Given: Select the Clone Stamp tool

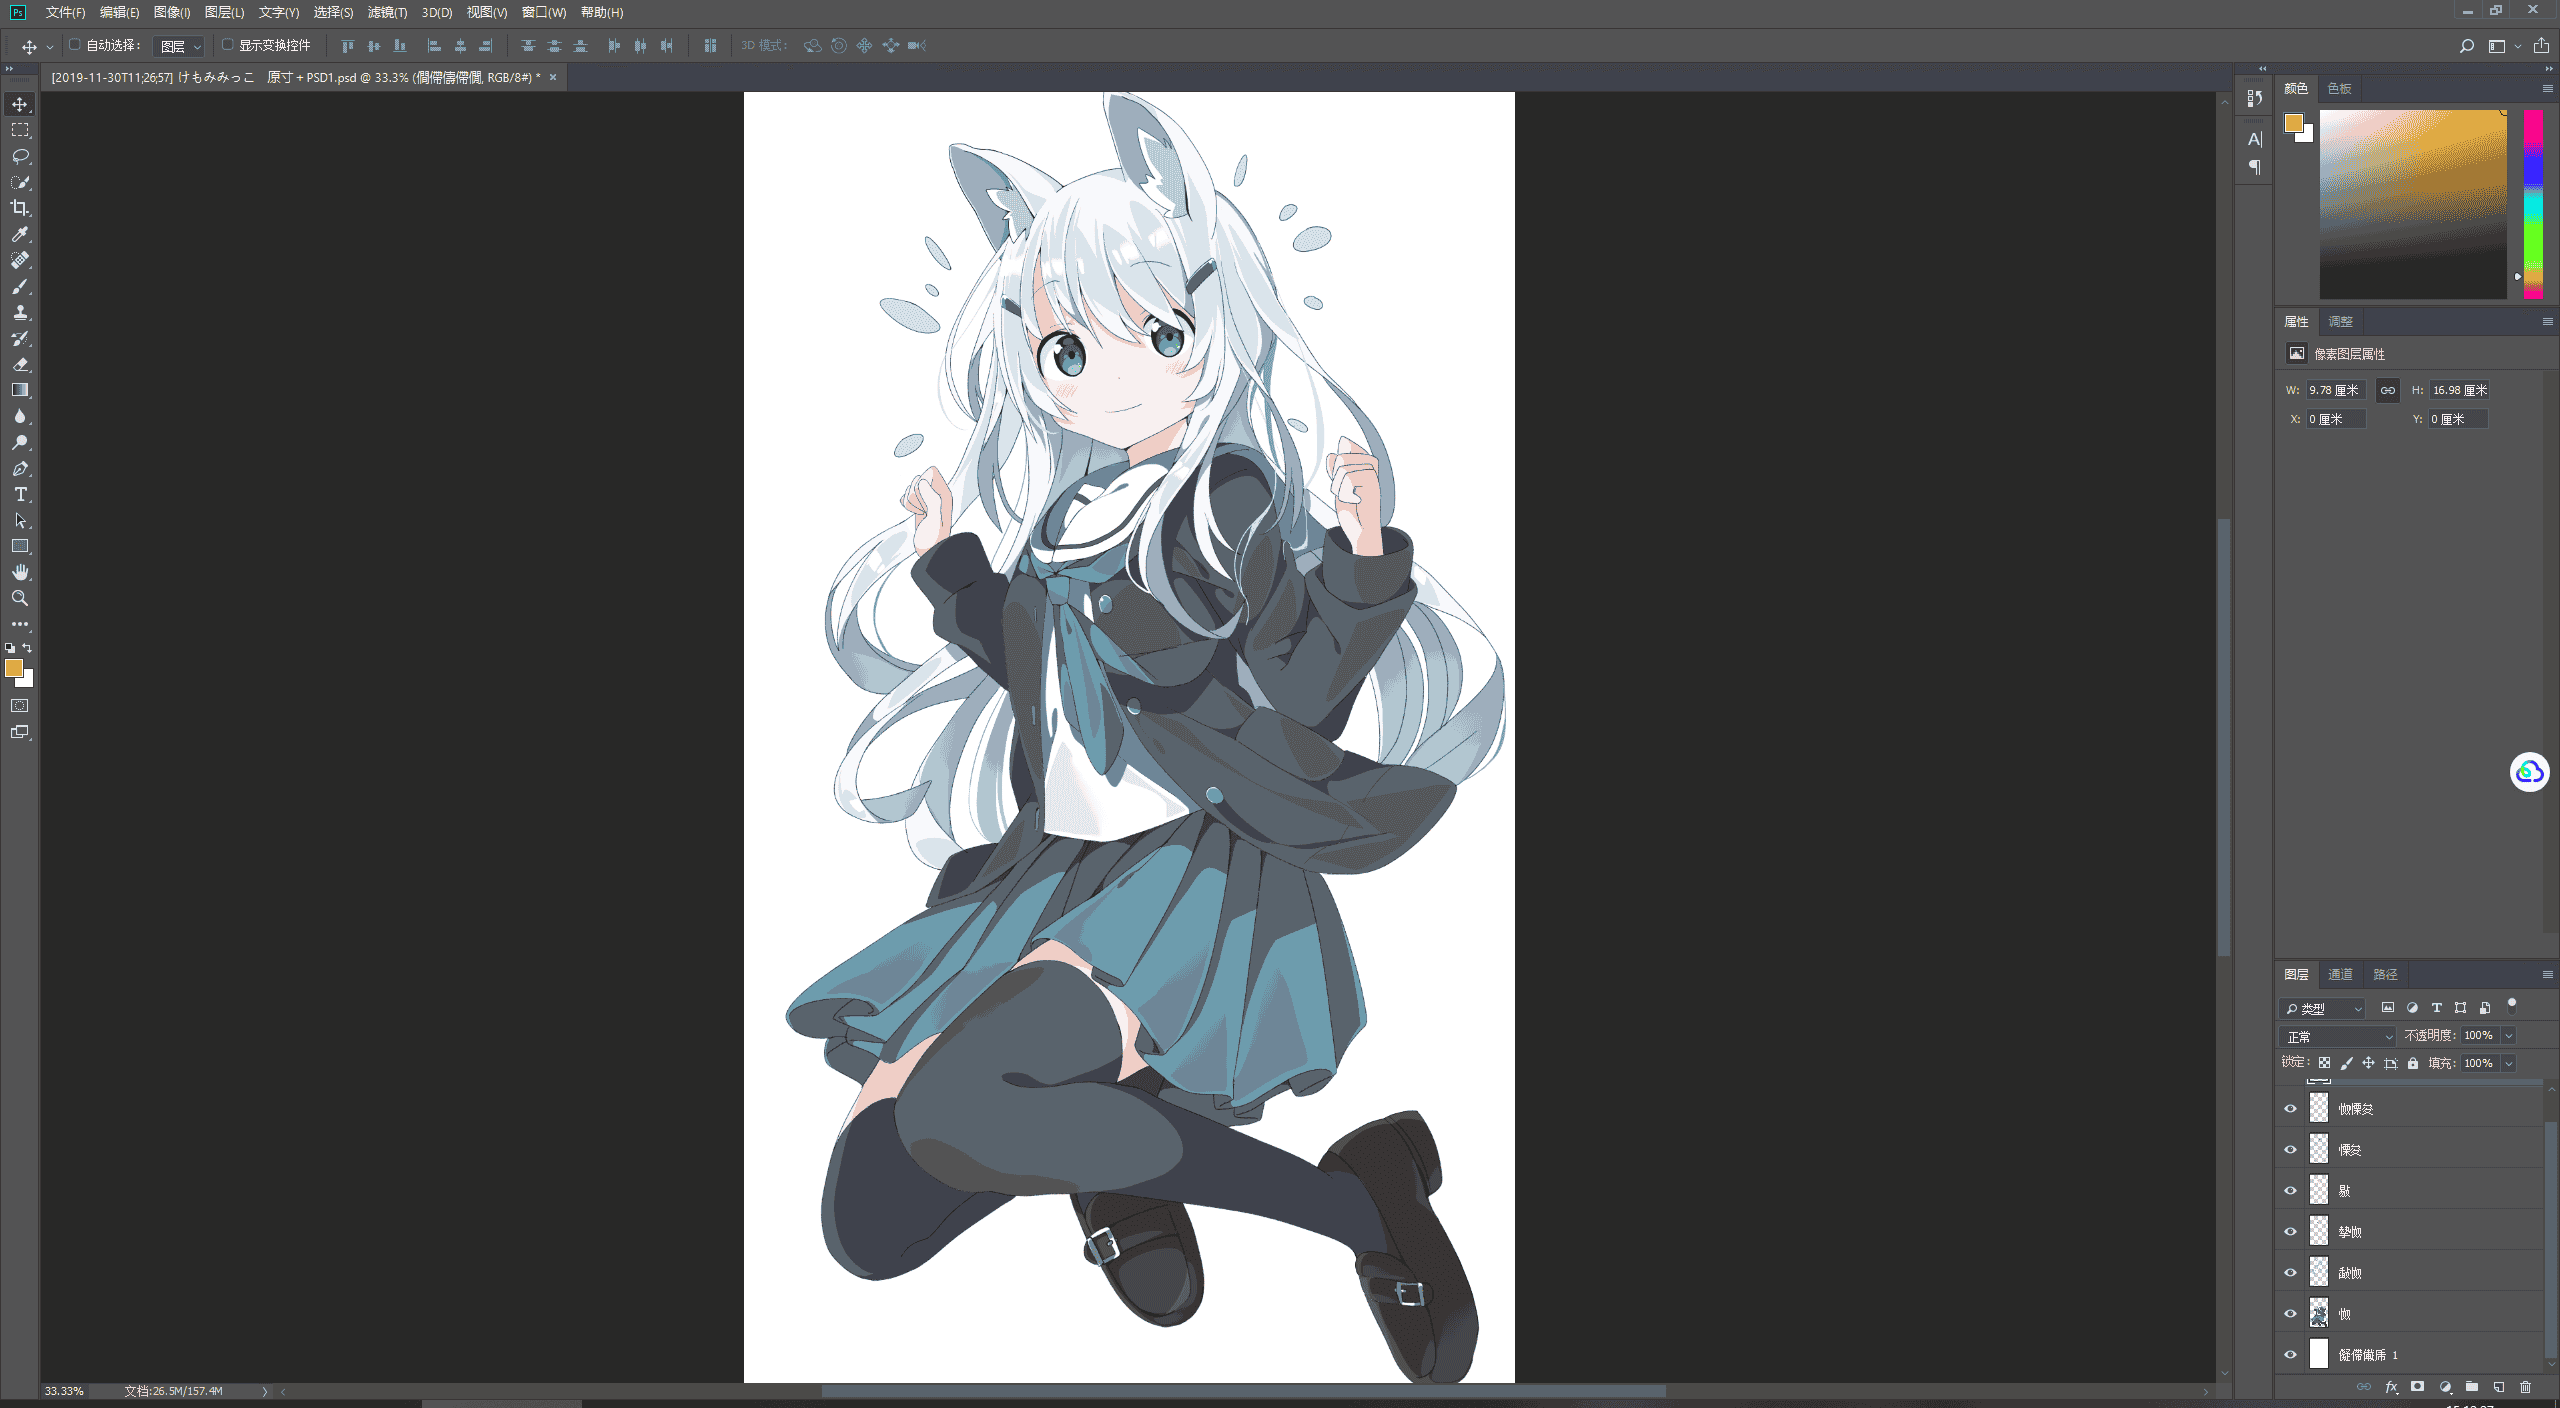Looking at the screenshot, I should (20, 312).
